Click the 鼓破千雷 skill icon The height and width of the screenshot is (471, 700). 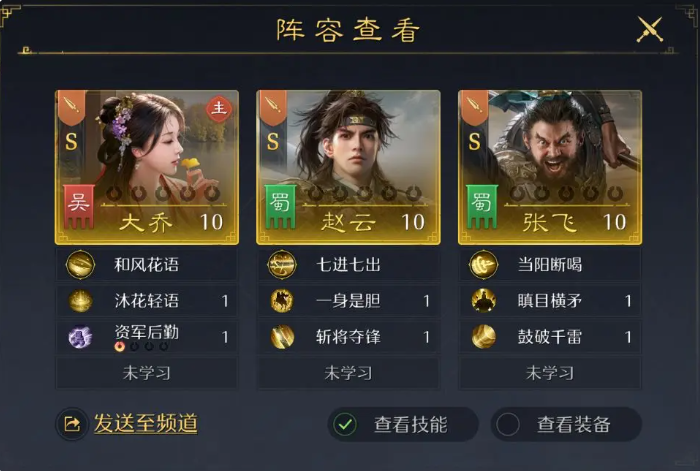483,337
